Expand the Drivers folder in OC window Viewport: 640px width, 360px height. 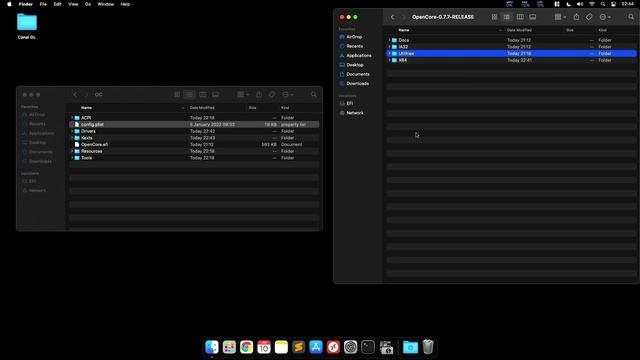[72, 131]
